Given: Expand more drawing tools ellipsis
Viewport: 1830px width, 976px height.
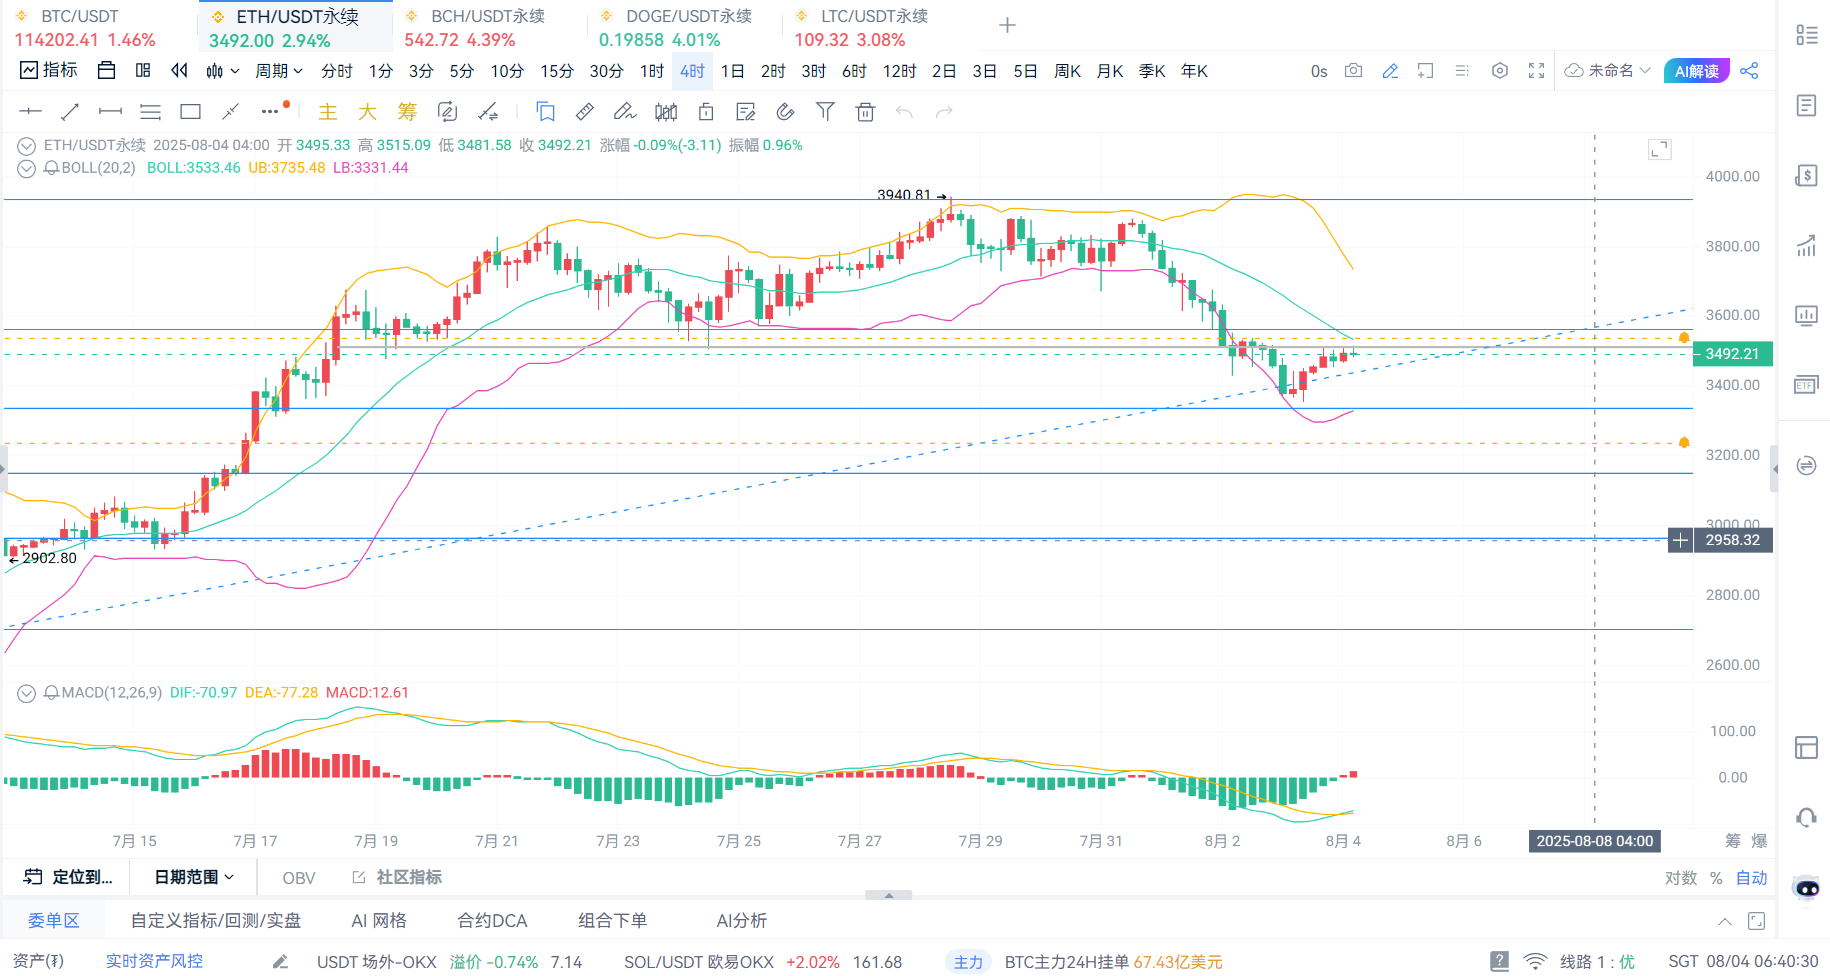Looking at the screenshot, I should click(270, 111).
